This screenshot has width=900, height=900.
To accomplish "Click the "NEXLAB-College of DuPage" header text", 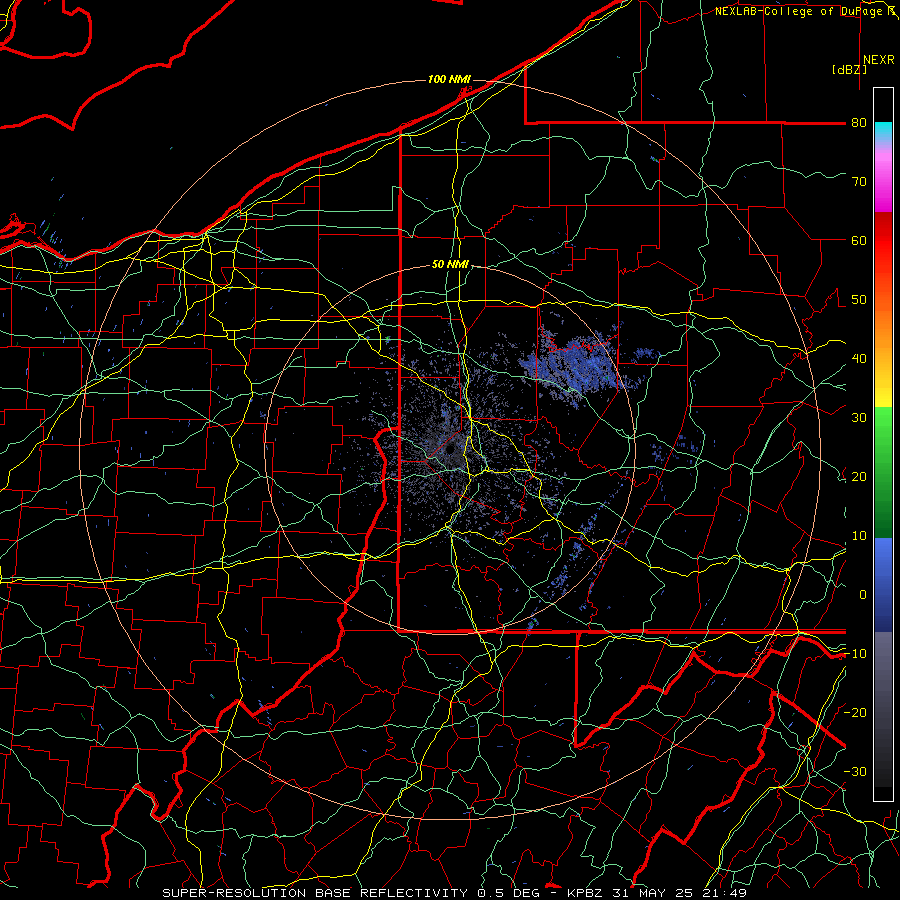I will point(800,11).
